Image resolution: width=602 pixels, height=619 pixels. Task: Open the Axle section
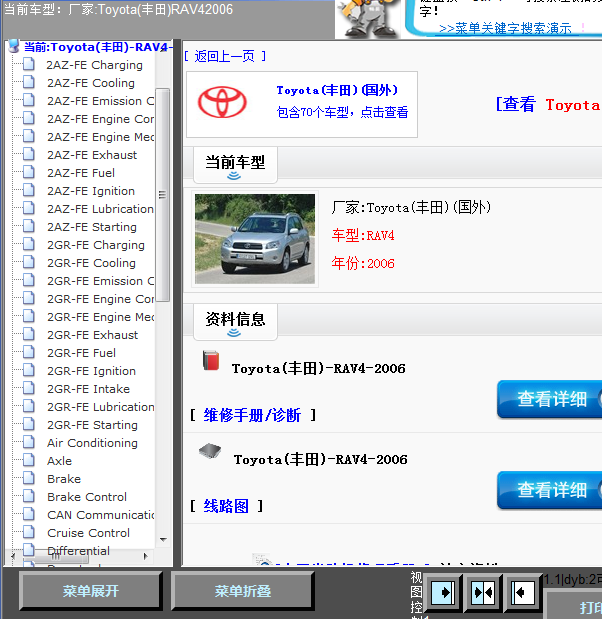click(59, 461)
